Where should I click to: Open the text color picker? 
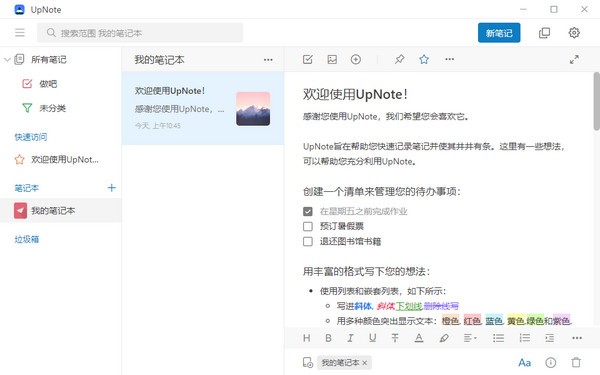click(x=419, y=338)
